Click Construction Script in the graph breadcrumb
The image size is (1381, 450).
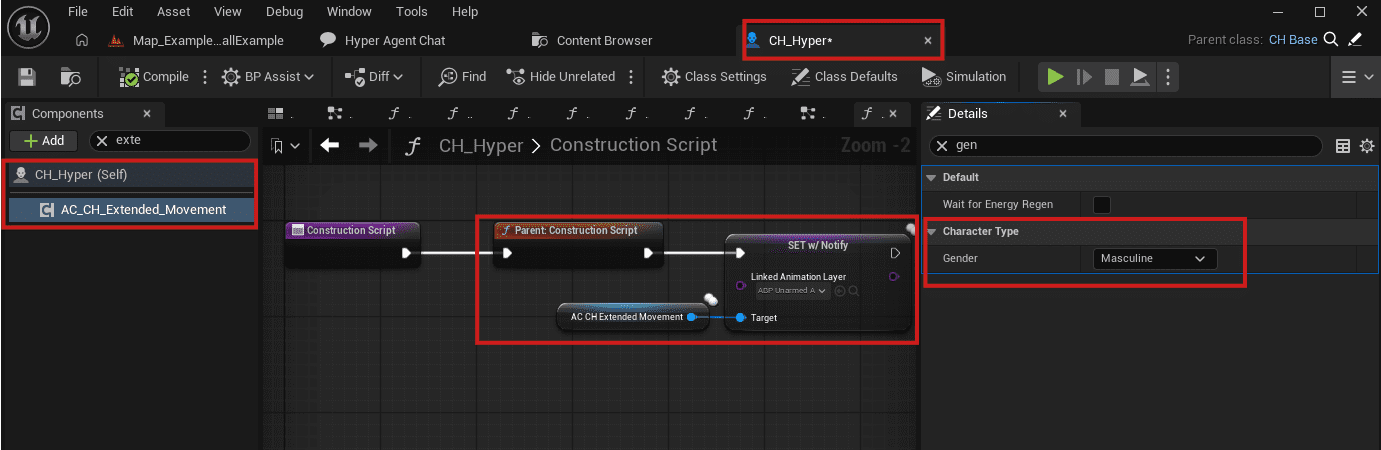tap(633, 146)
